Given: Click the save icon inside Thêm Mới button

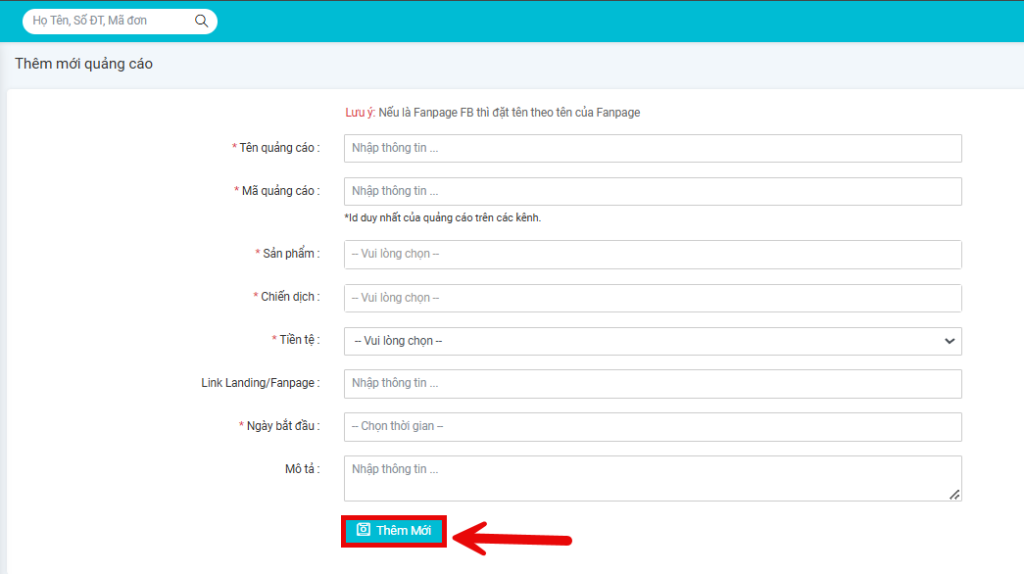Looking at the screenshot, I should (x=364, y=530).
